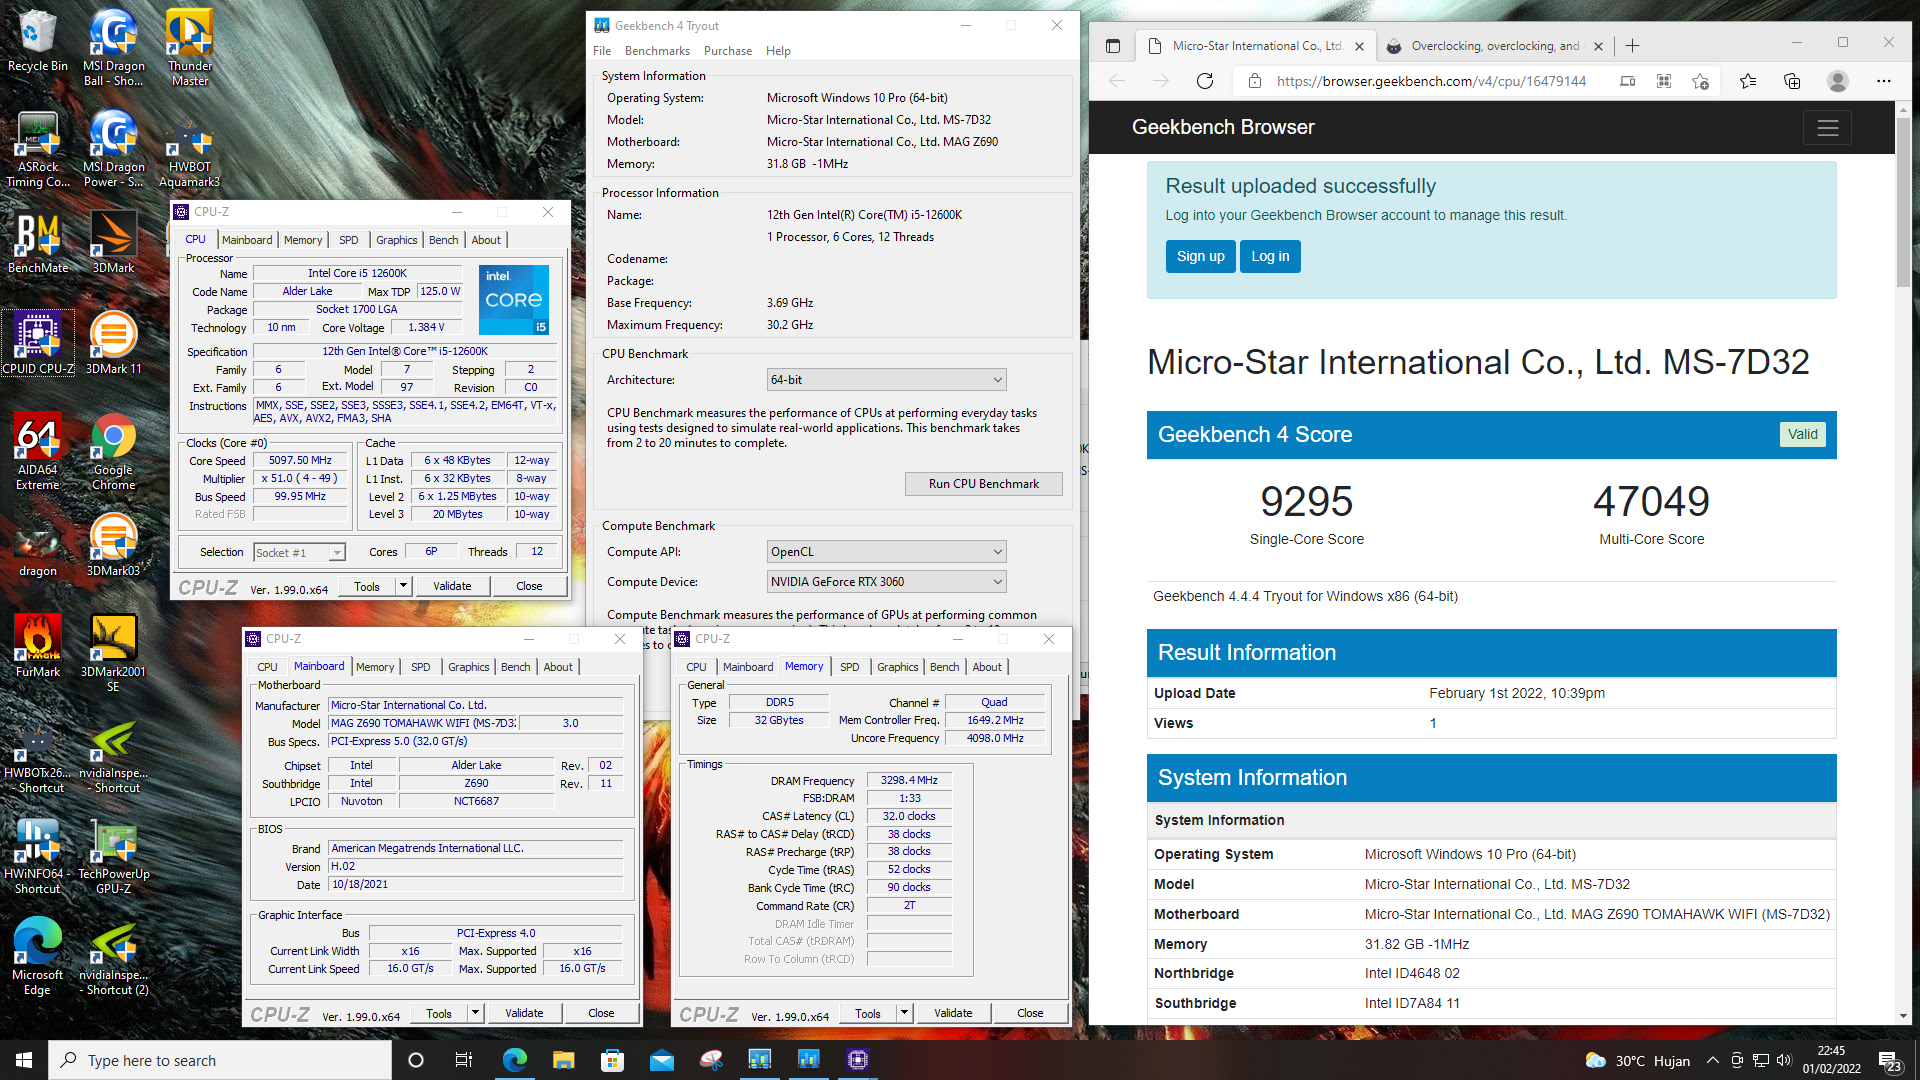Open 3DMark03 desktop icon

click(x=113, y=546)
